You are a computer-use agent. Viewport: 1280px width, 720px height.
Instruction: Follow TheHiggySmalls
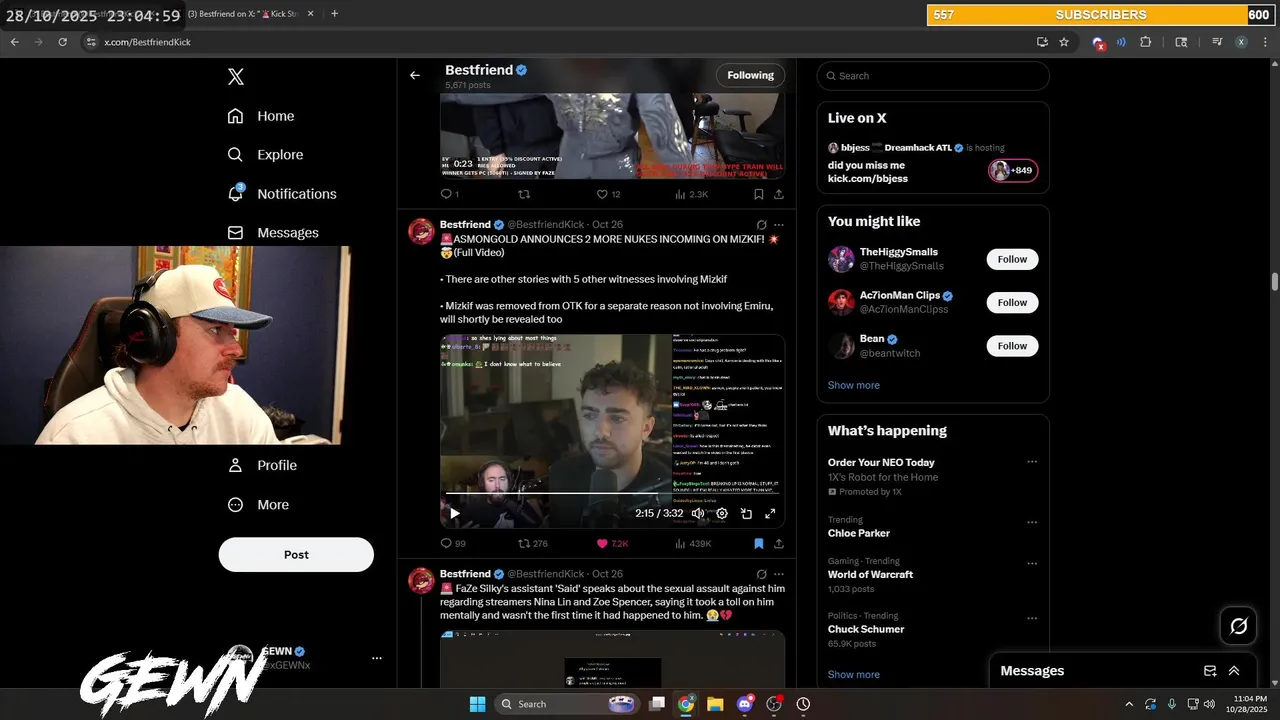point(1012,259)
